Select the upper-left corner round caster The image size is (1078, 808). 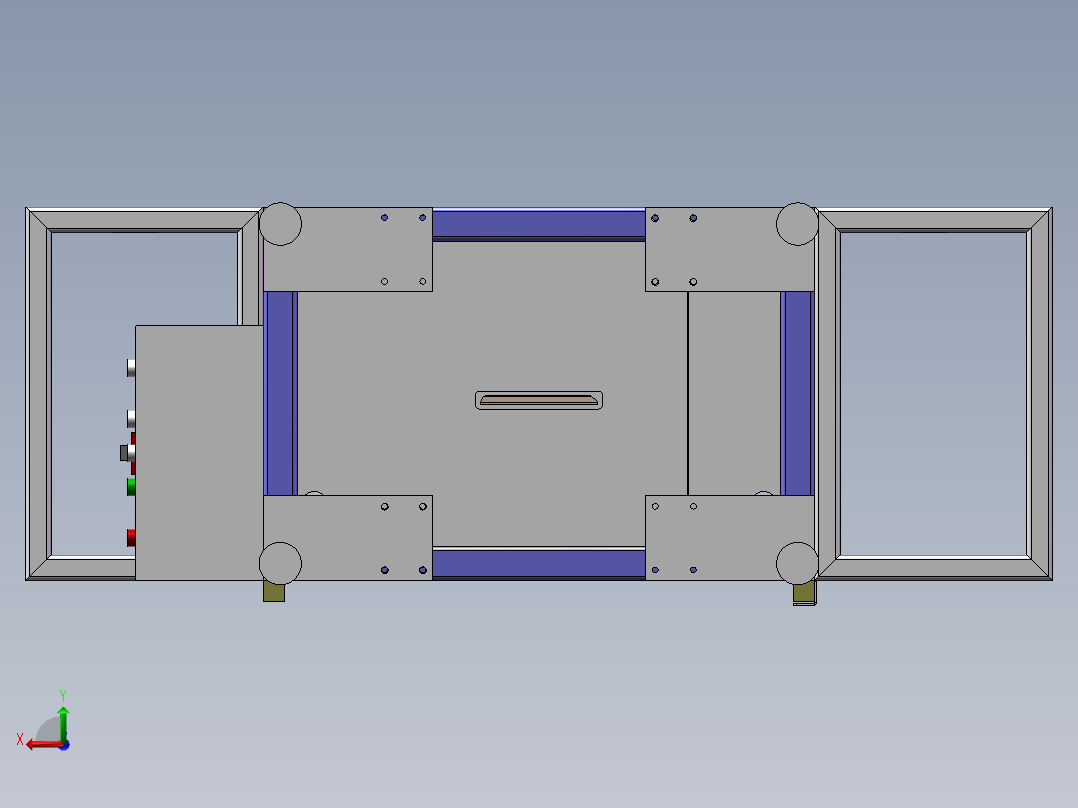[x=280, y=224]
